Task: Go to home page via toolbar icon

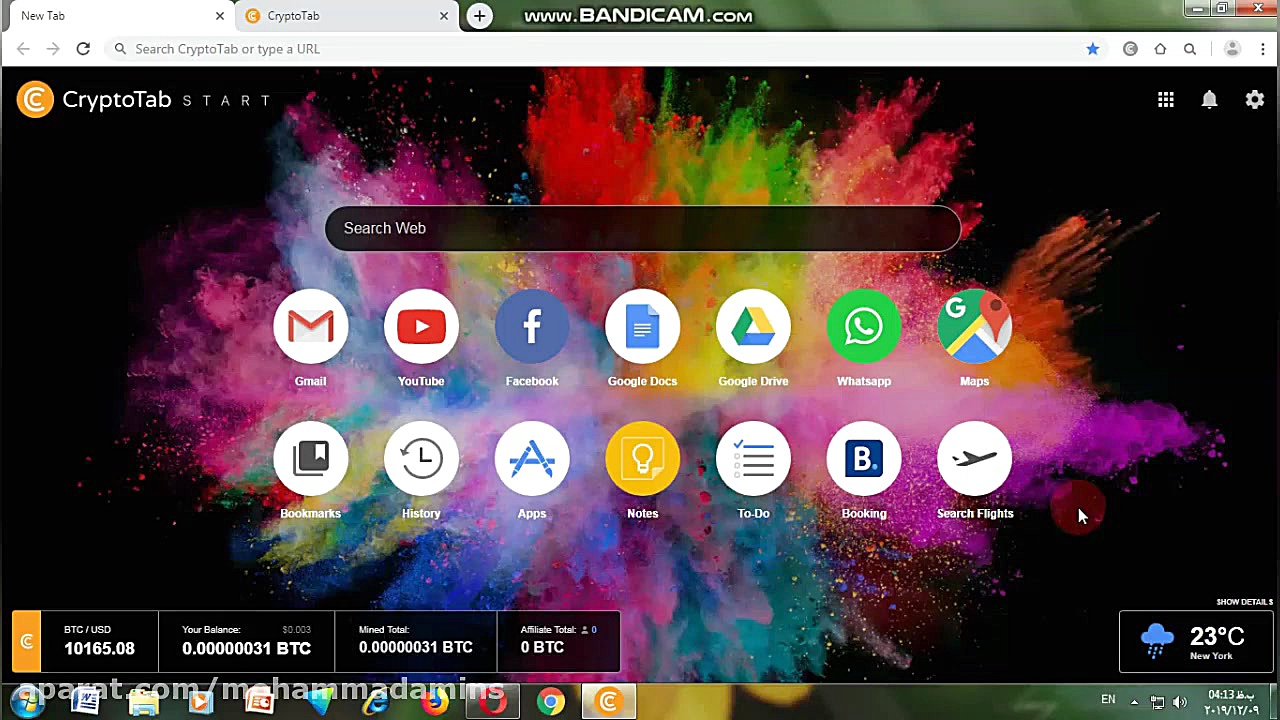Action: (1160, 49)
